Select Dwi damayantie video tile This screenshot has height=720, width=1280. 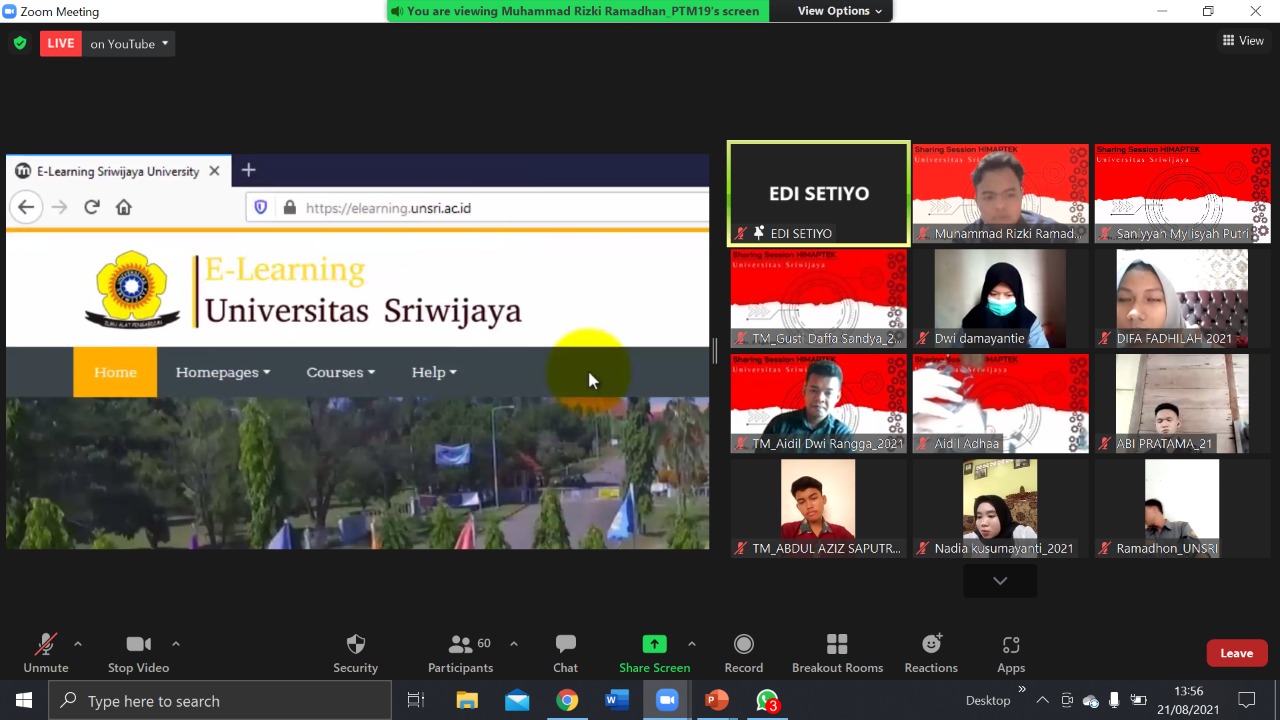[x=1000, y=298]
